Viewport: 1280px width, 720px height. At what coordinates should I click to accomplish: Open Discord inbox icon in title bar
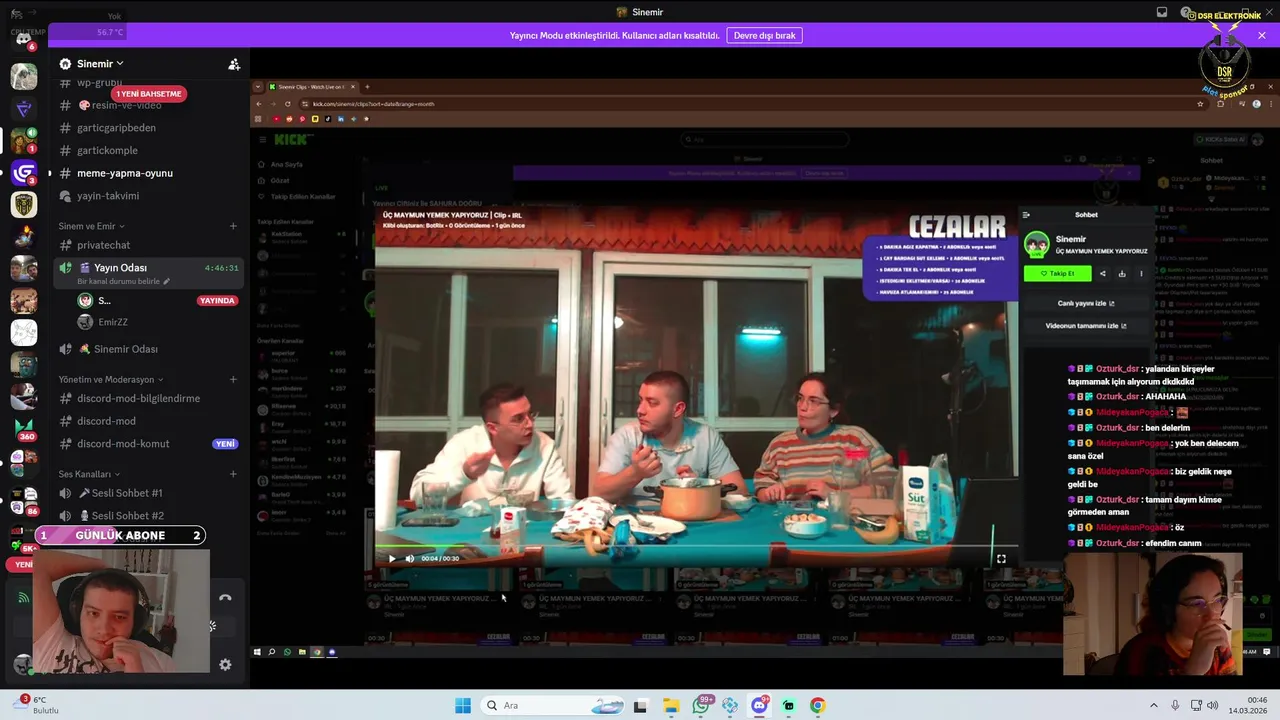tap(1162, 12)
